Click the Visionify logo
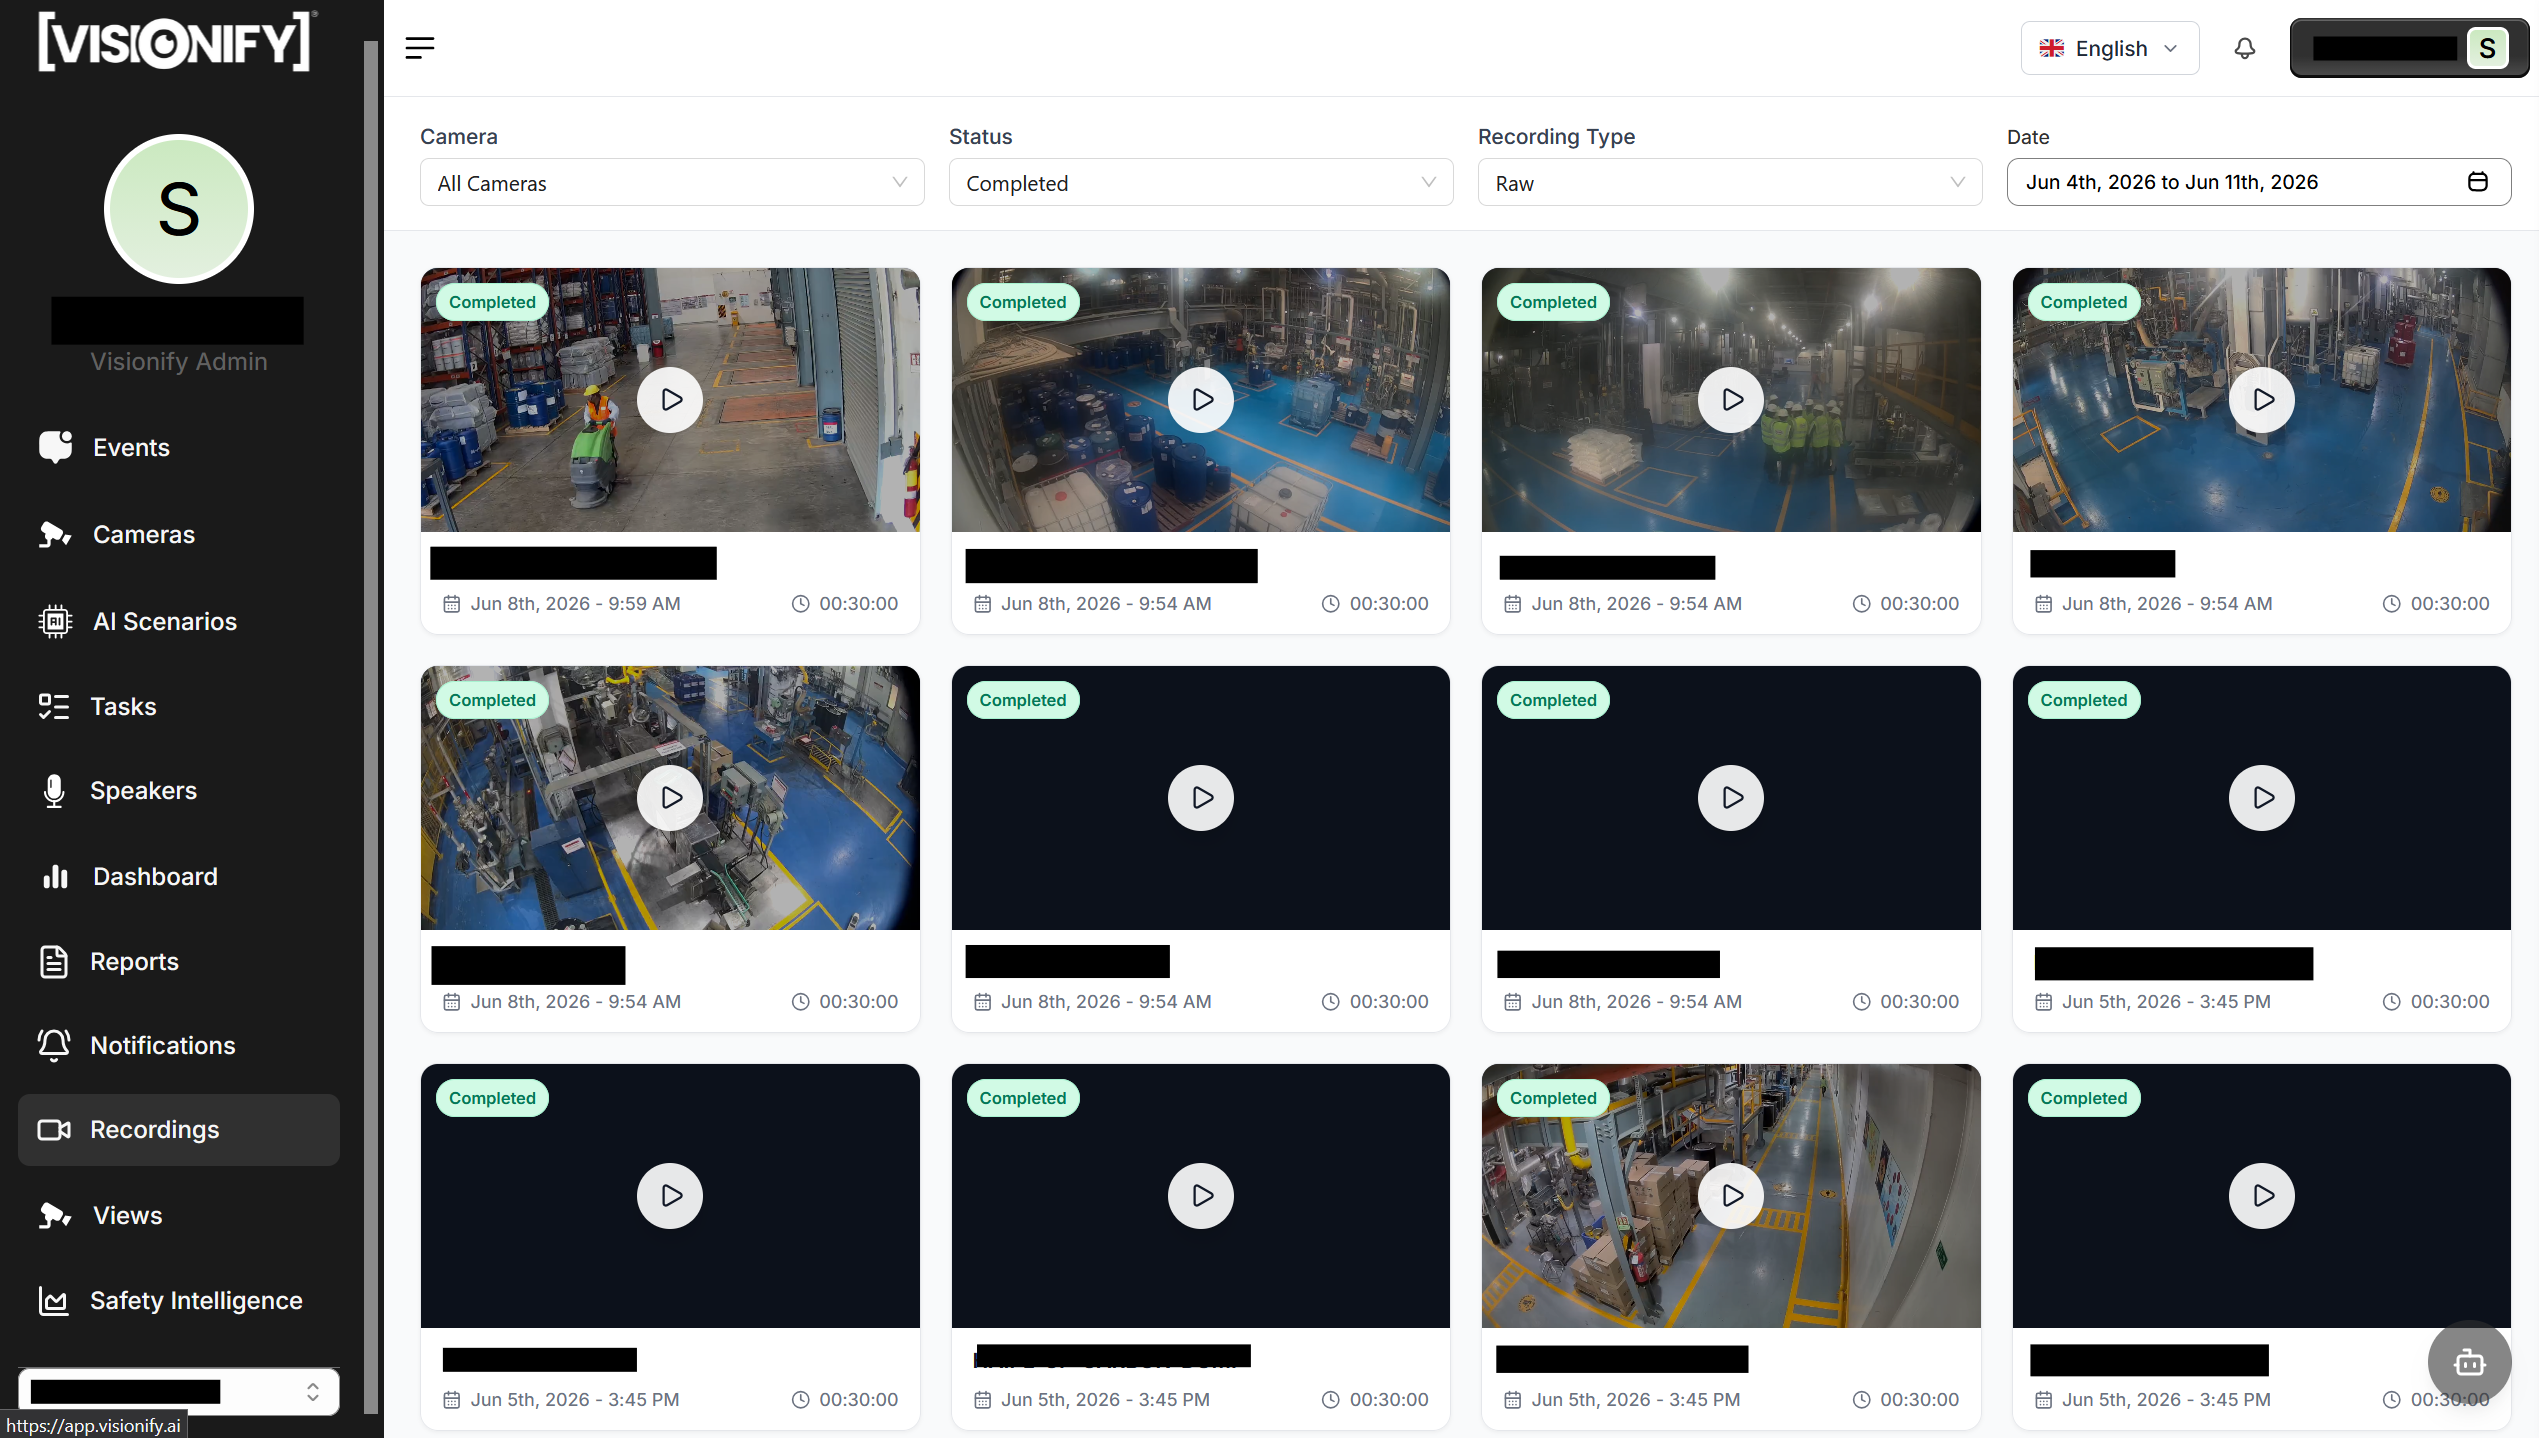 [177, 42]
